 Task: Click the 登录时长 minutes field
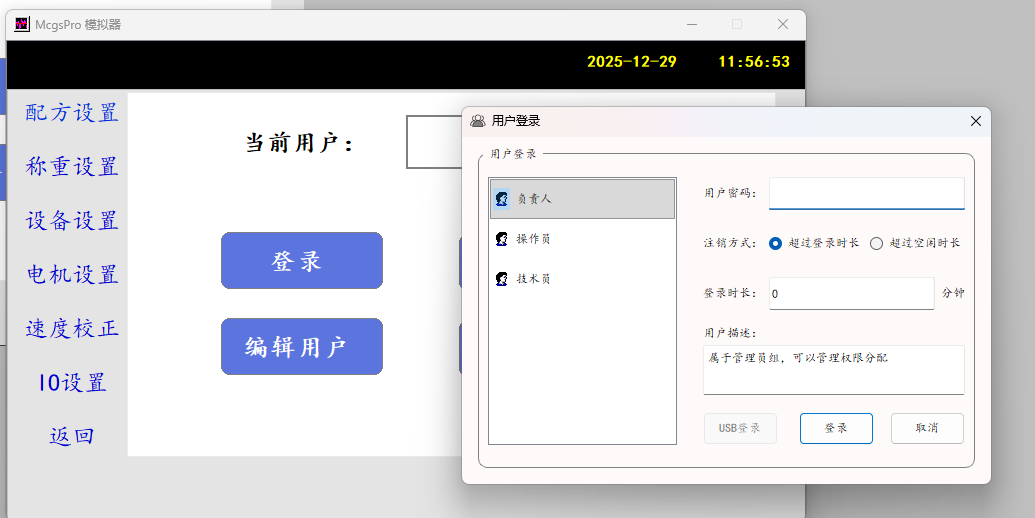point(851,294)
